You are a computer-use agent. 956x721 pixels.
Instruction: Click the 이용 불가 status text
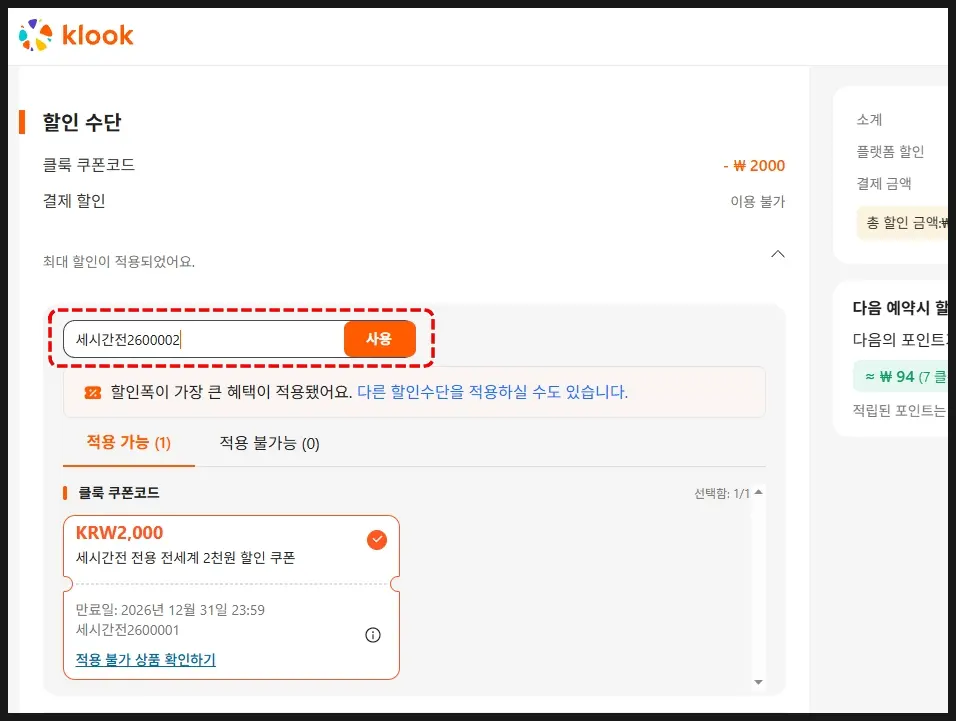pos(758,201)
